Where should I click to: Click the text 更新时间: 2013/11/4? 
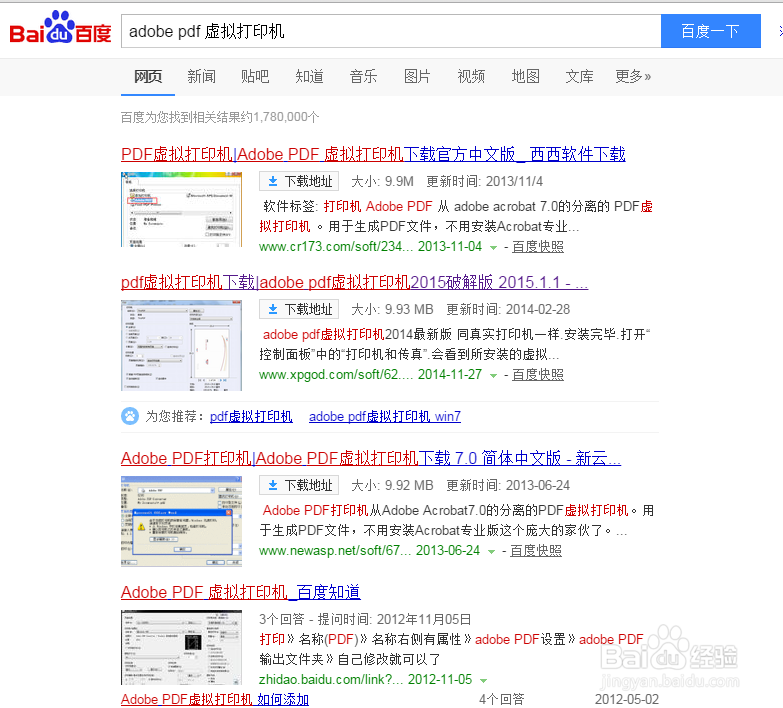(x=484, y=182)
